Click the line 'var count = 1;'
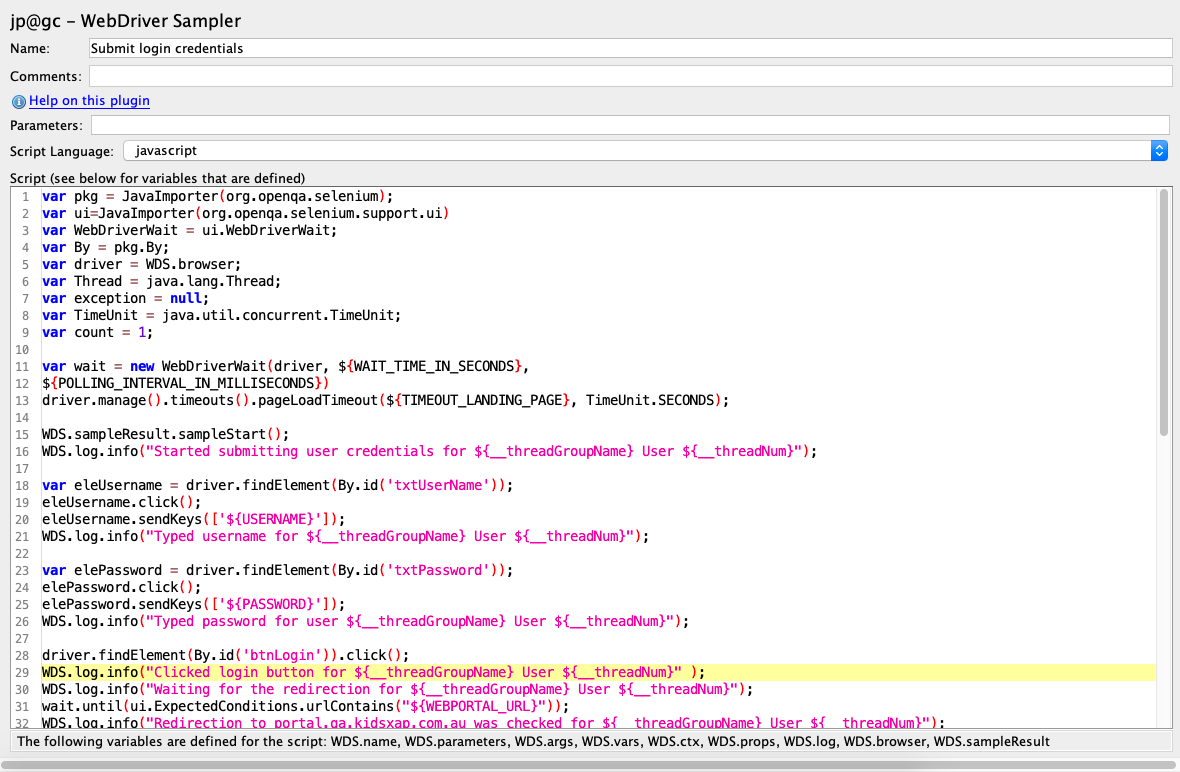The width and height of the screenshot is (1180, 772). pos(97,333)
